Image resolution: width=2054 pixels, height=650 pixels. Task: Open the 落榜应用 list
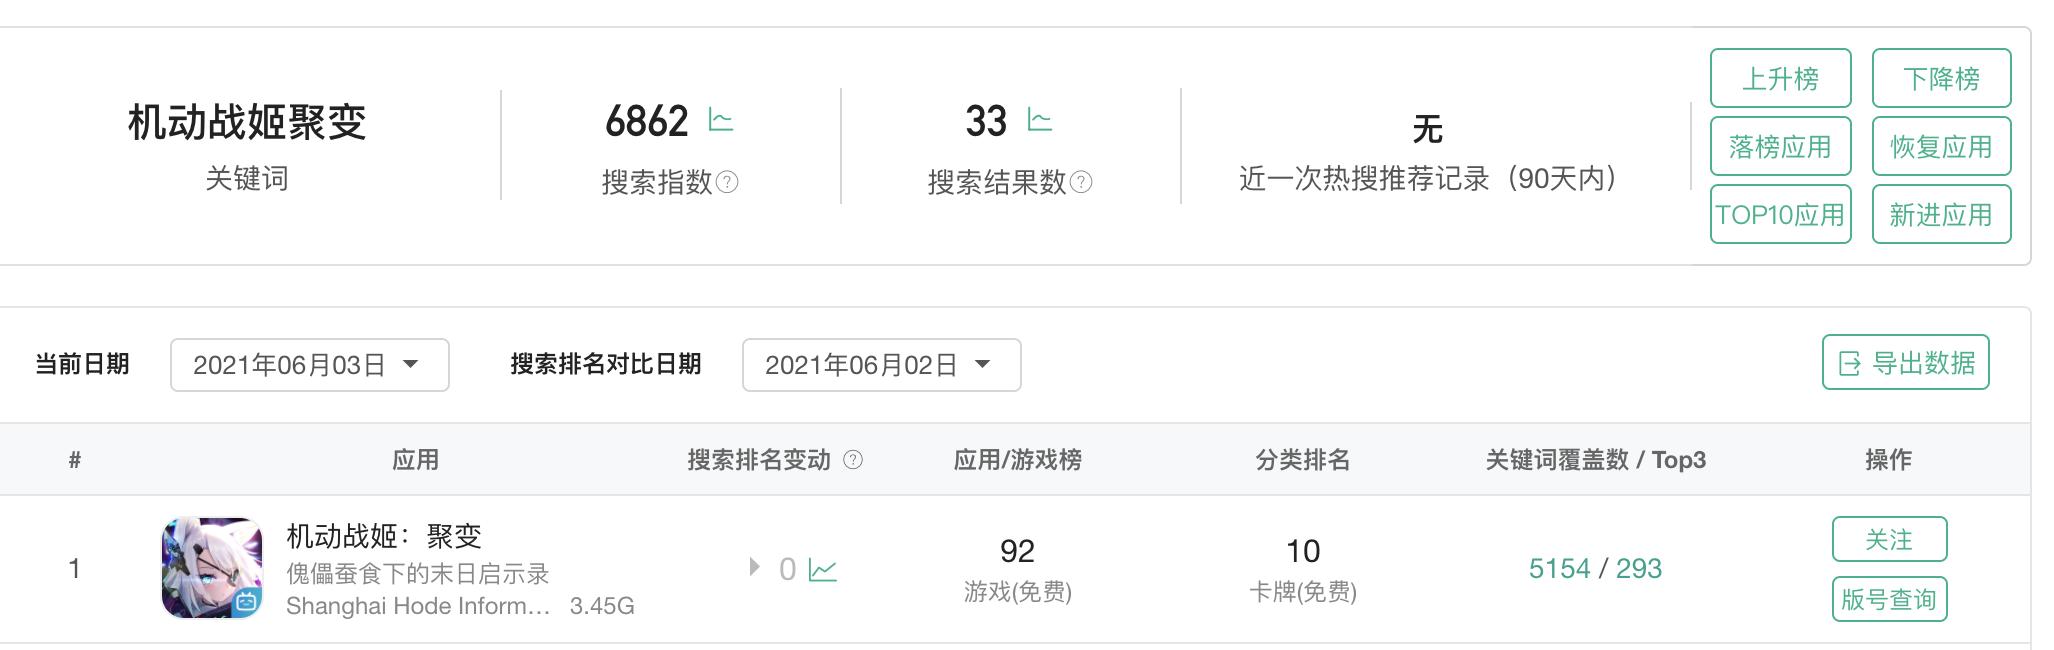(1780, 146)
